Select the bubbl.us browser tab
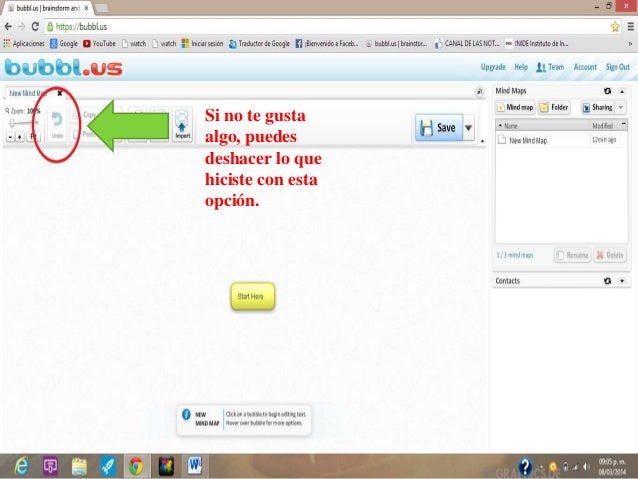Screen dimensions: 638x479 click(x=48, y=8)
